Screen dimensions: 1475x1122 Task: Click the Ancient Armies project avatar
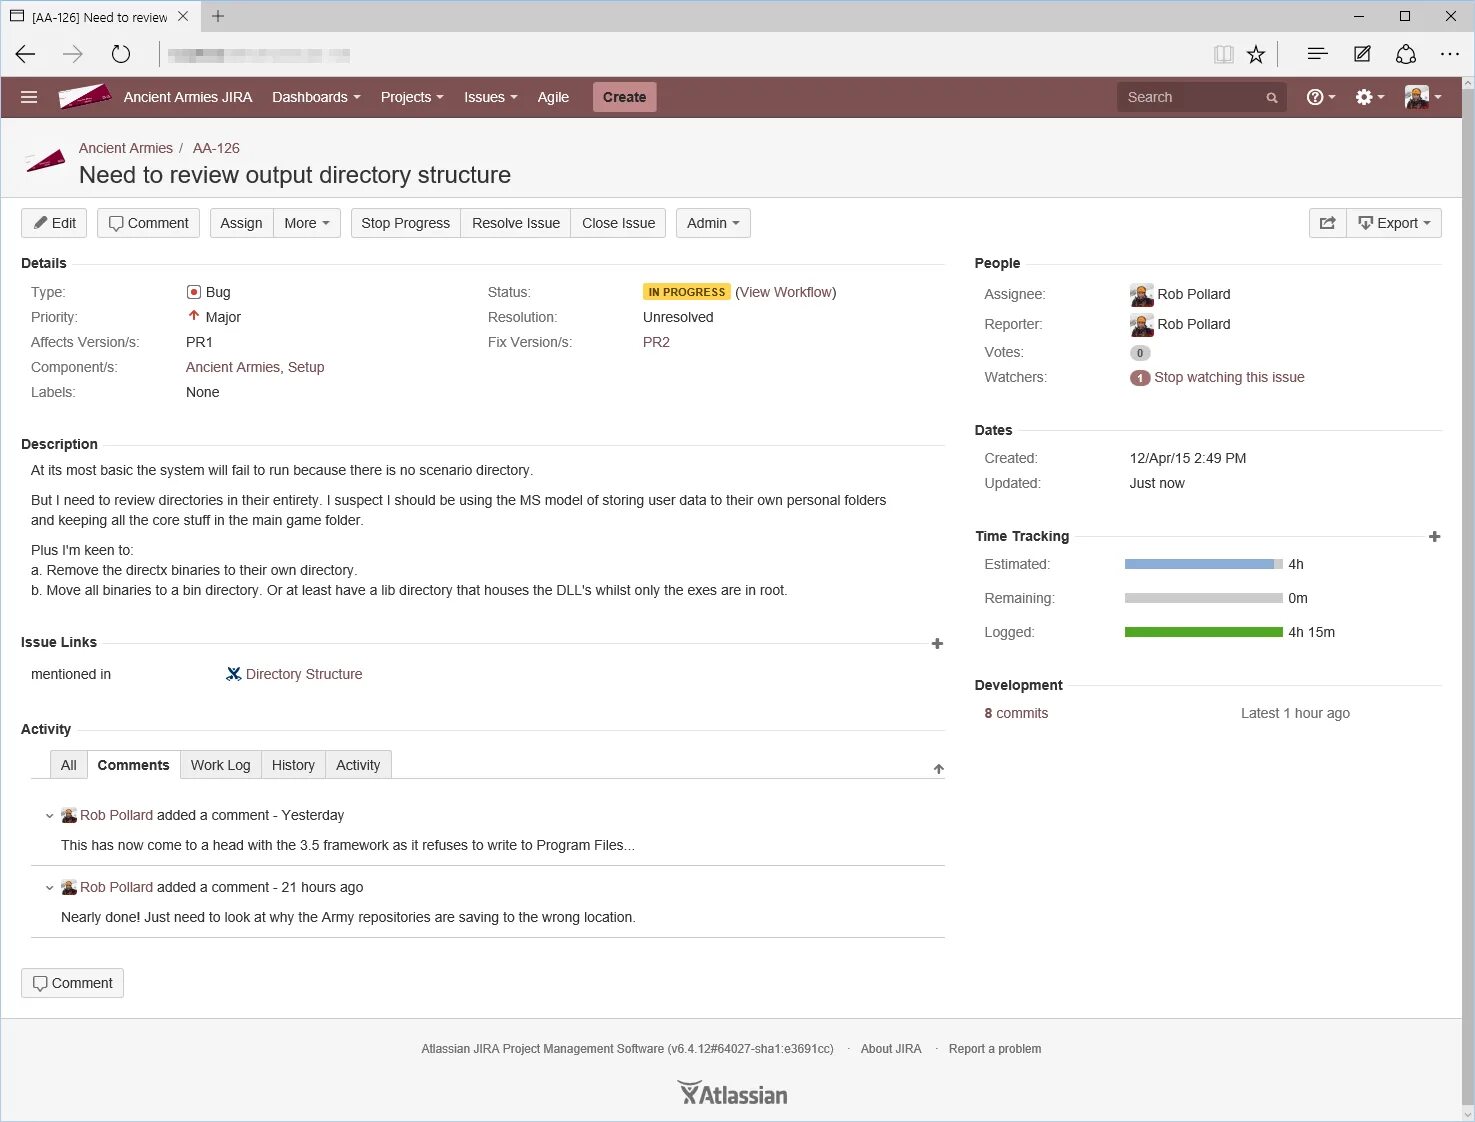[45, 161]
